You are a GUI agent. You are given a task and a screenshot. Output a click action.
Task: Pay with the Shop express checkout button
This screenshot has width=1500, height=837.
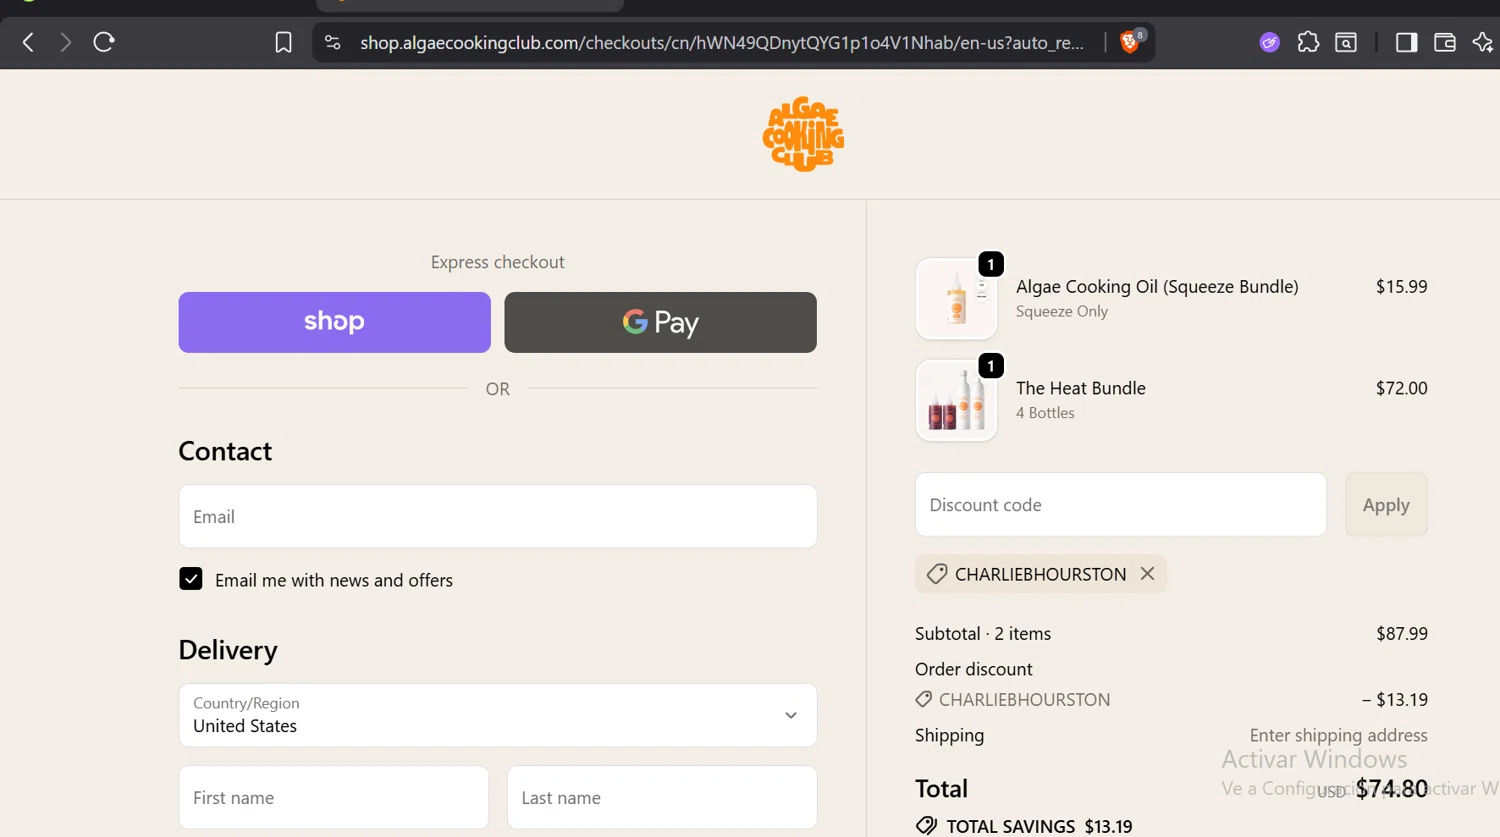(334, 322)
